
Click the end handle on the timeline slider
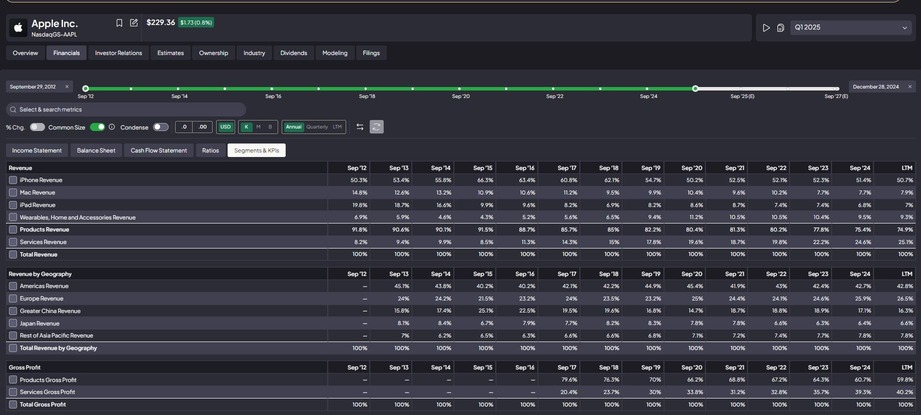pyautogui.click(x=695, y=88)
